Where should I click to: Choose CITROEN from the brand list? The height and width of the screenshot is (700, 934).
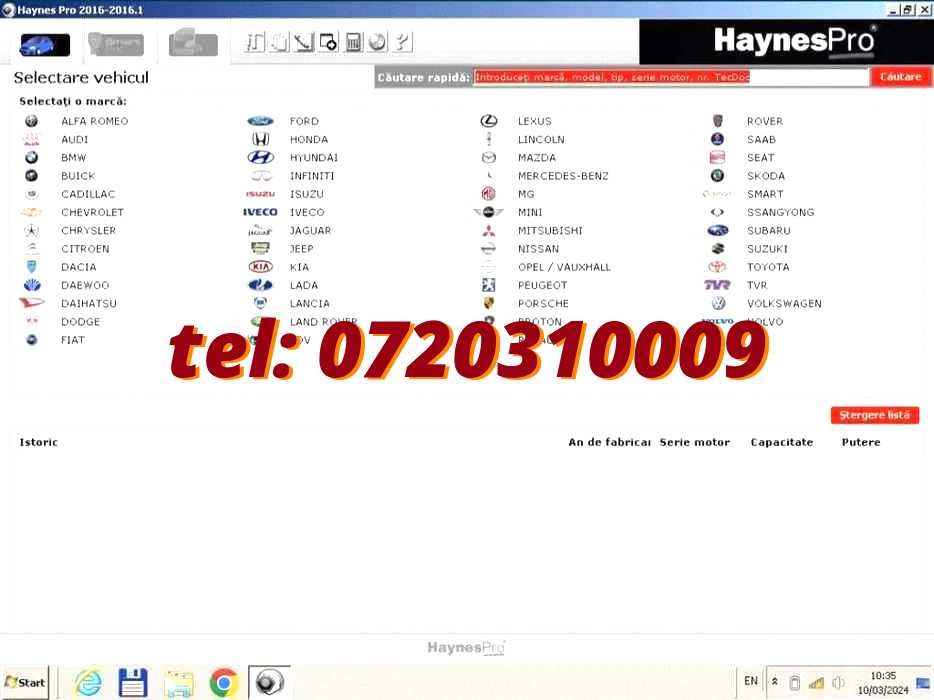coord(85,249)
